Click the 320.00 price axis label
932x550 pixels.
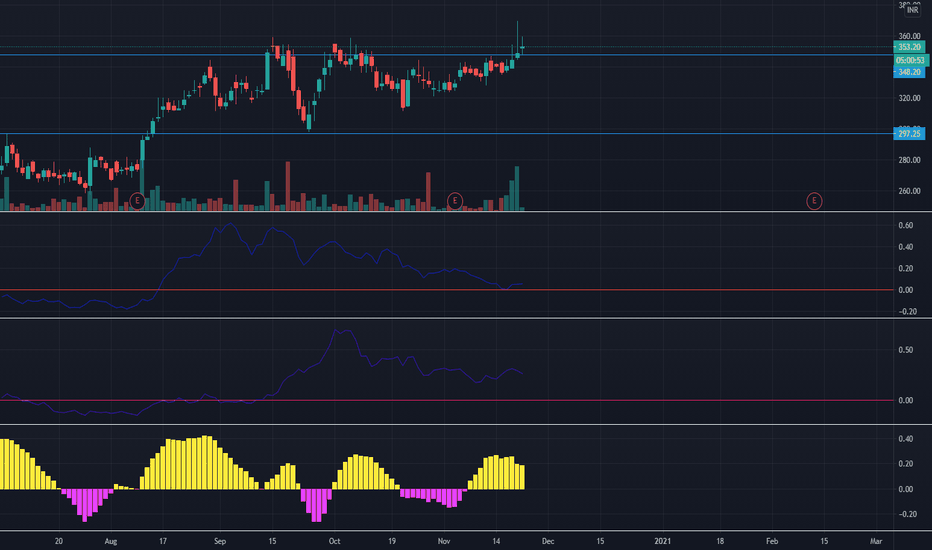pos(909,98)
